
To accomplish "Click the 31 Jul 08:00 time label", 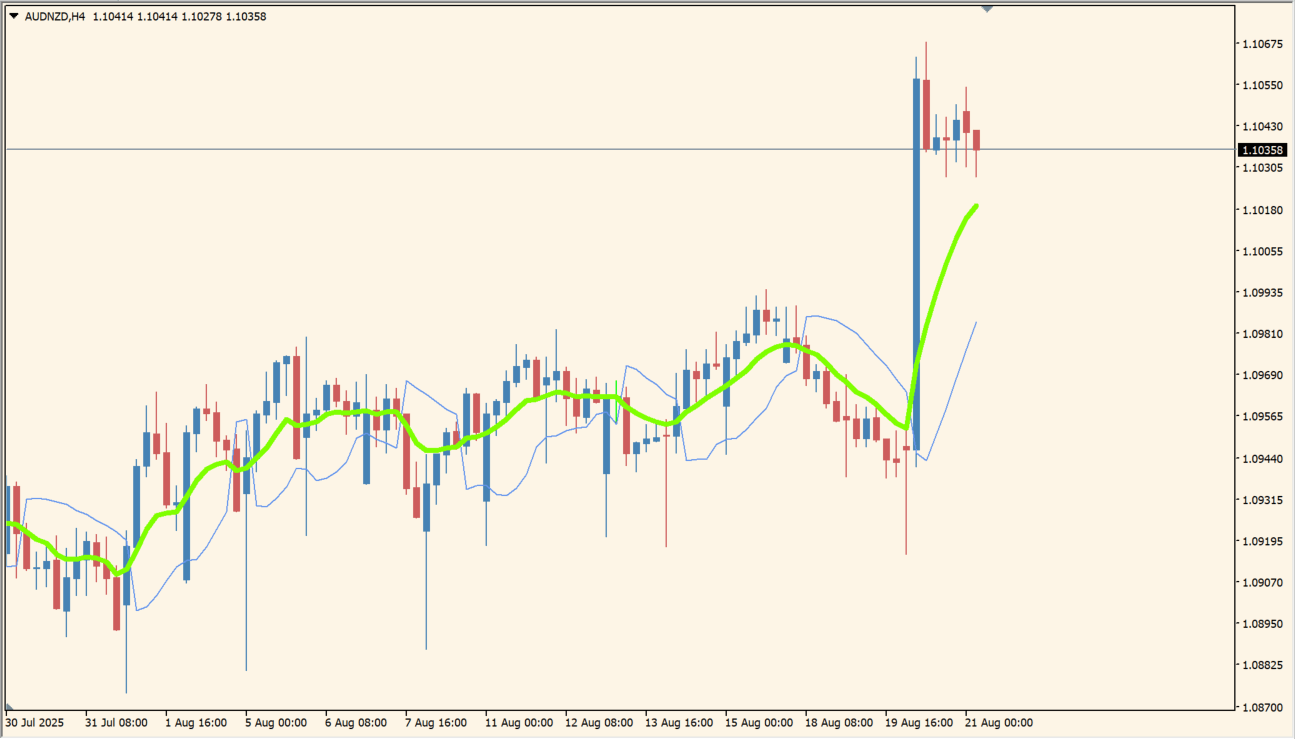I will pos(117,722).
